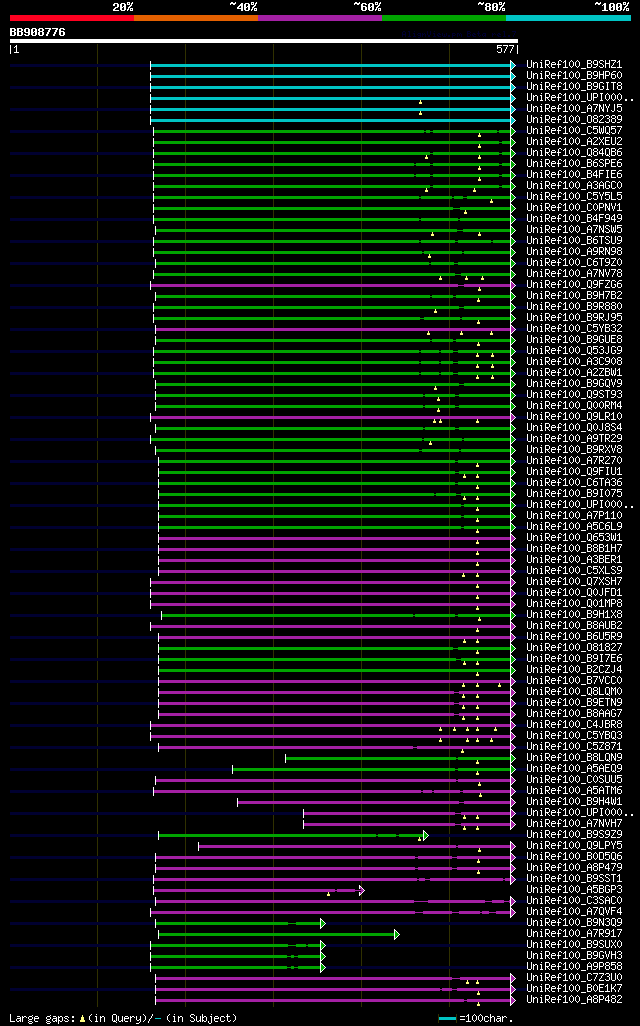Select subject label UniRef100_A8P482
640x1026 pixels.
tap(574, 1000)
